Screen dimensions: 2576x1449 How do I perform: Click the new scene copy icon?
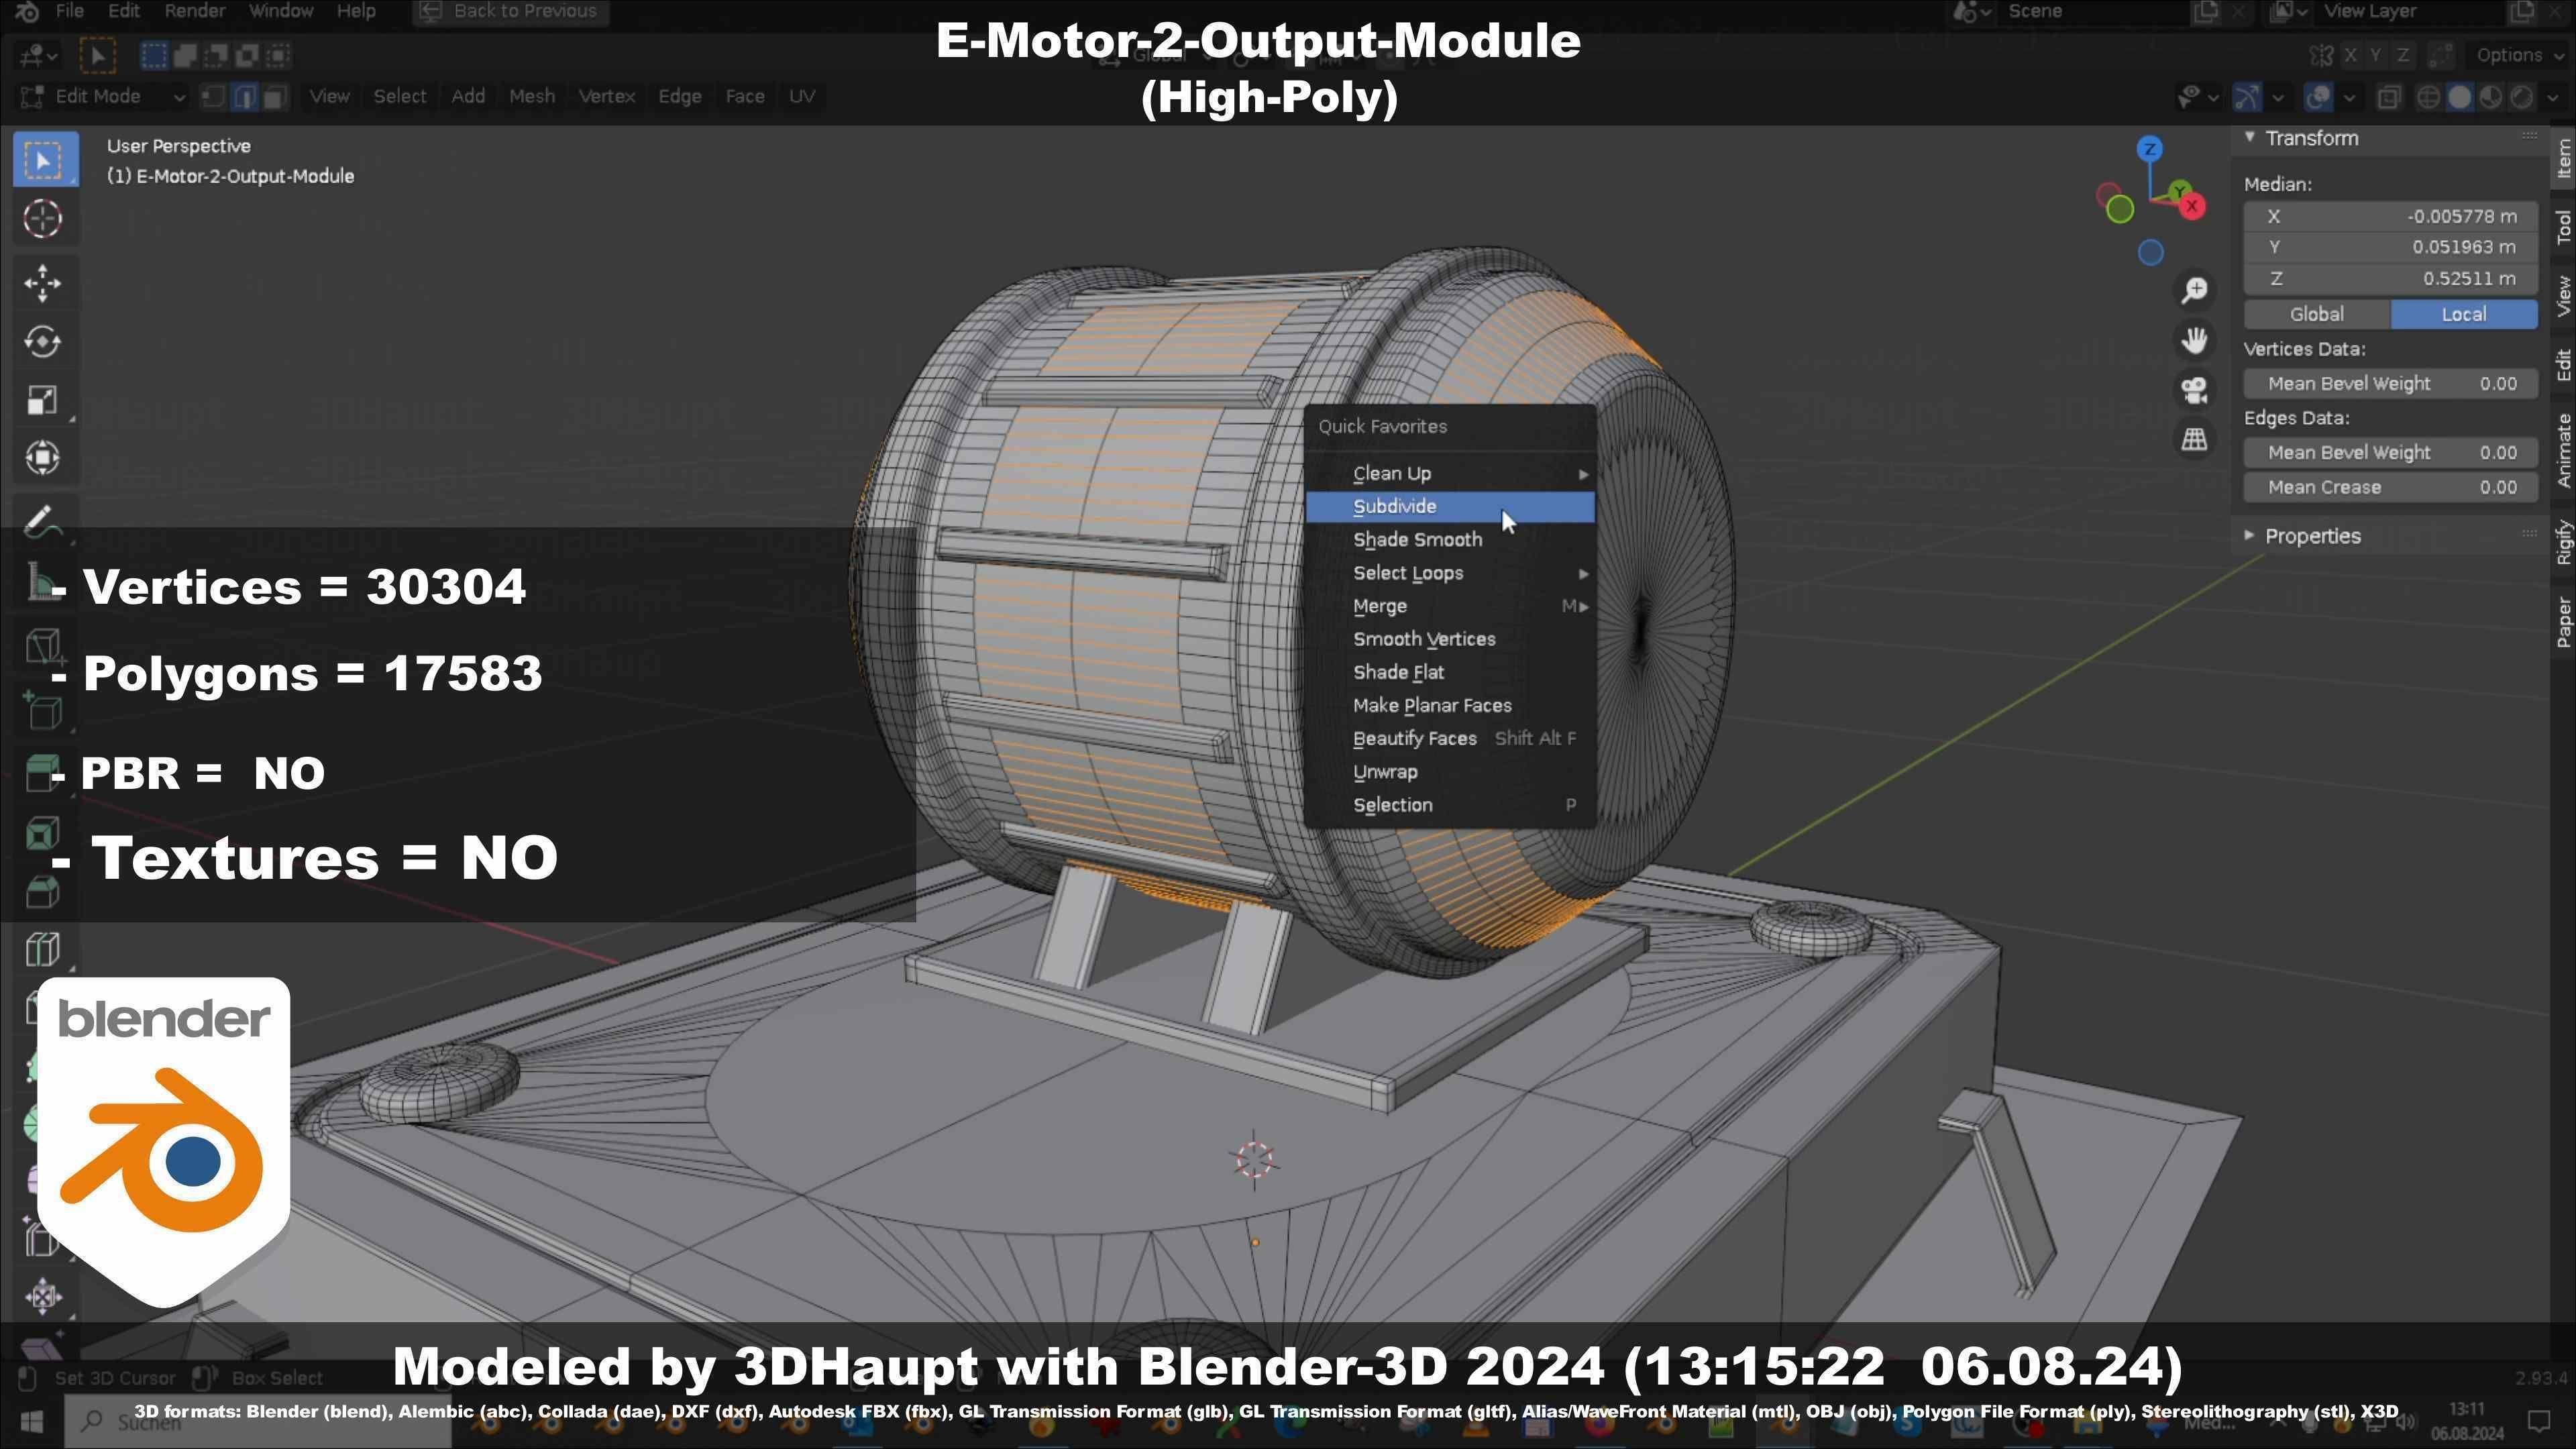2205,11
